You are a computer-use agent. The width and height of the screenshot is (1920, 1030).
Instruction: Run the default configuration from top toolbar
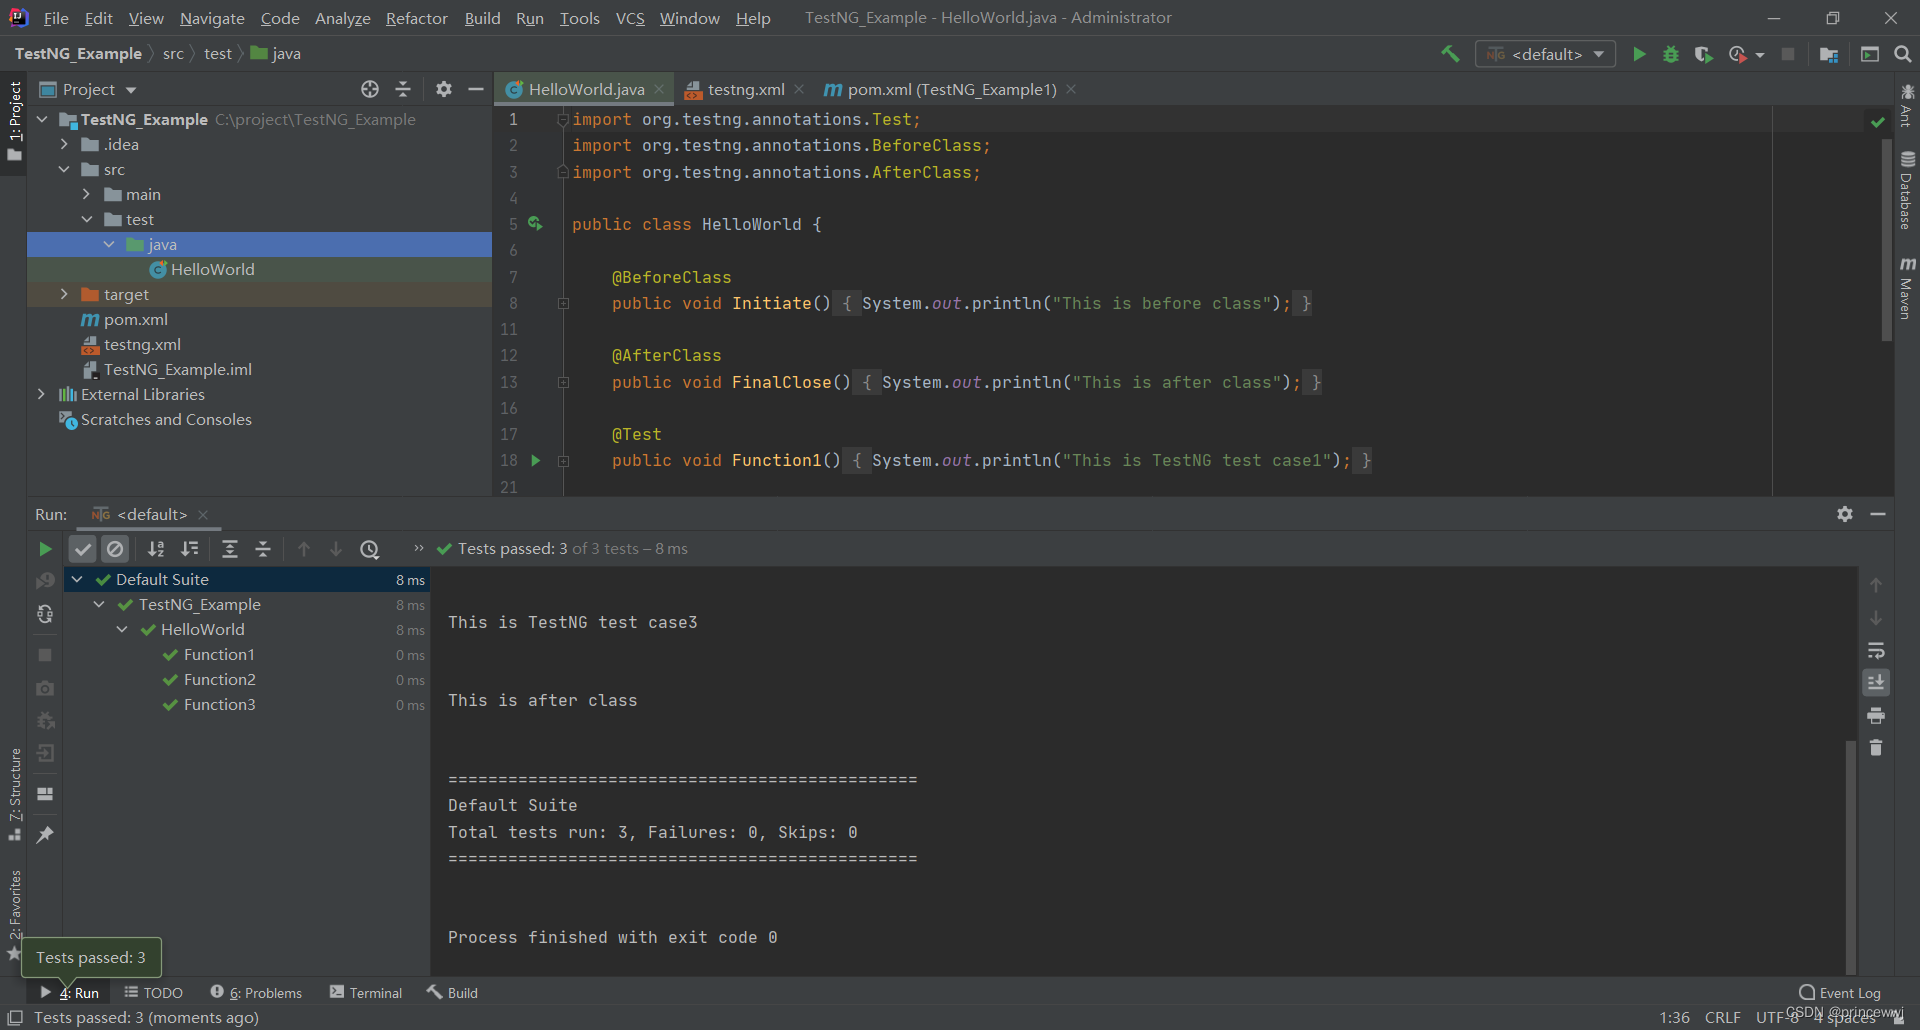point(1639,54)
